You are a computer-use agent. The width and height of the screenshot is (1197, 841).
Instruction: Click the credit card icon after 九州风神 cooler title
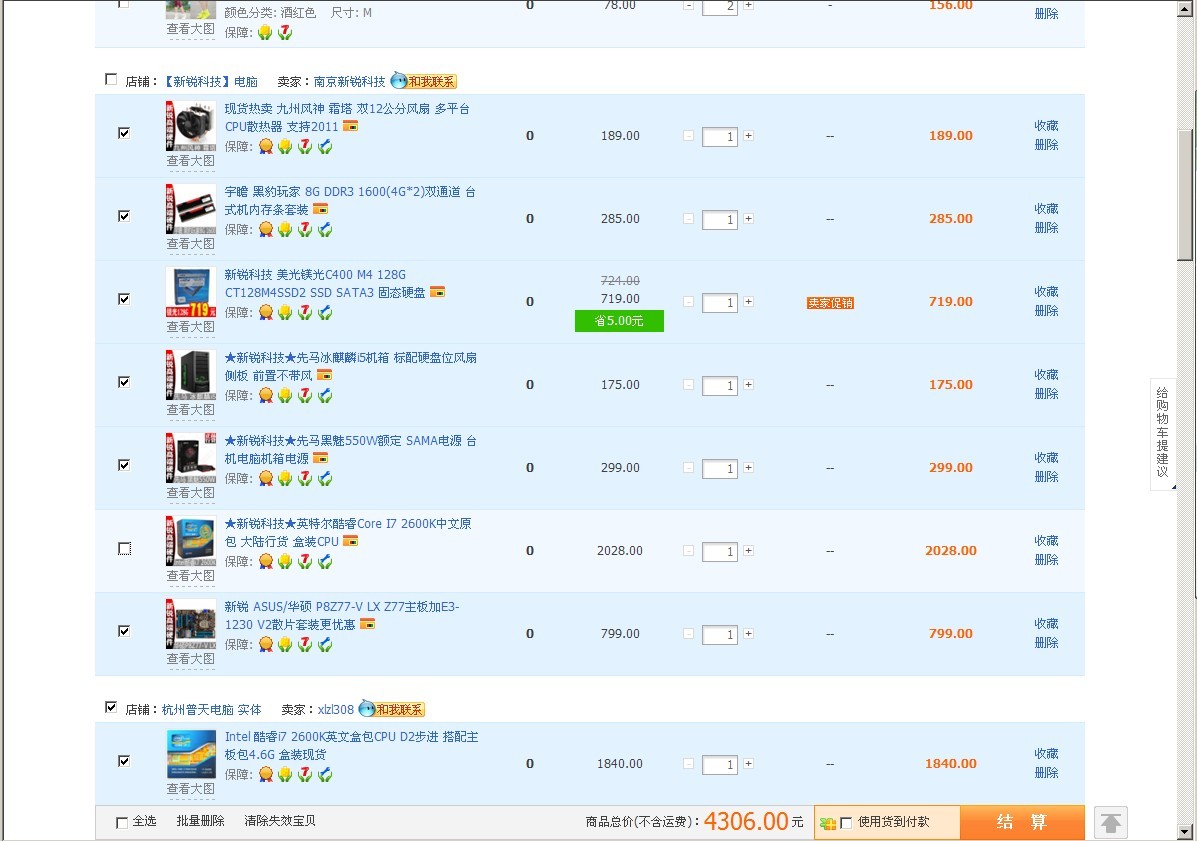tap(350, 126)
